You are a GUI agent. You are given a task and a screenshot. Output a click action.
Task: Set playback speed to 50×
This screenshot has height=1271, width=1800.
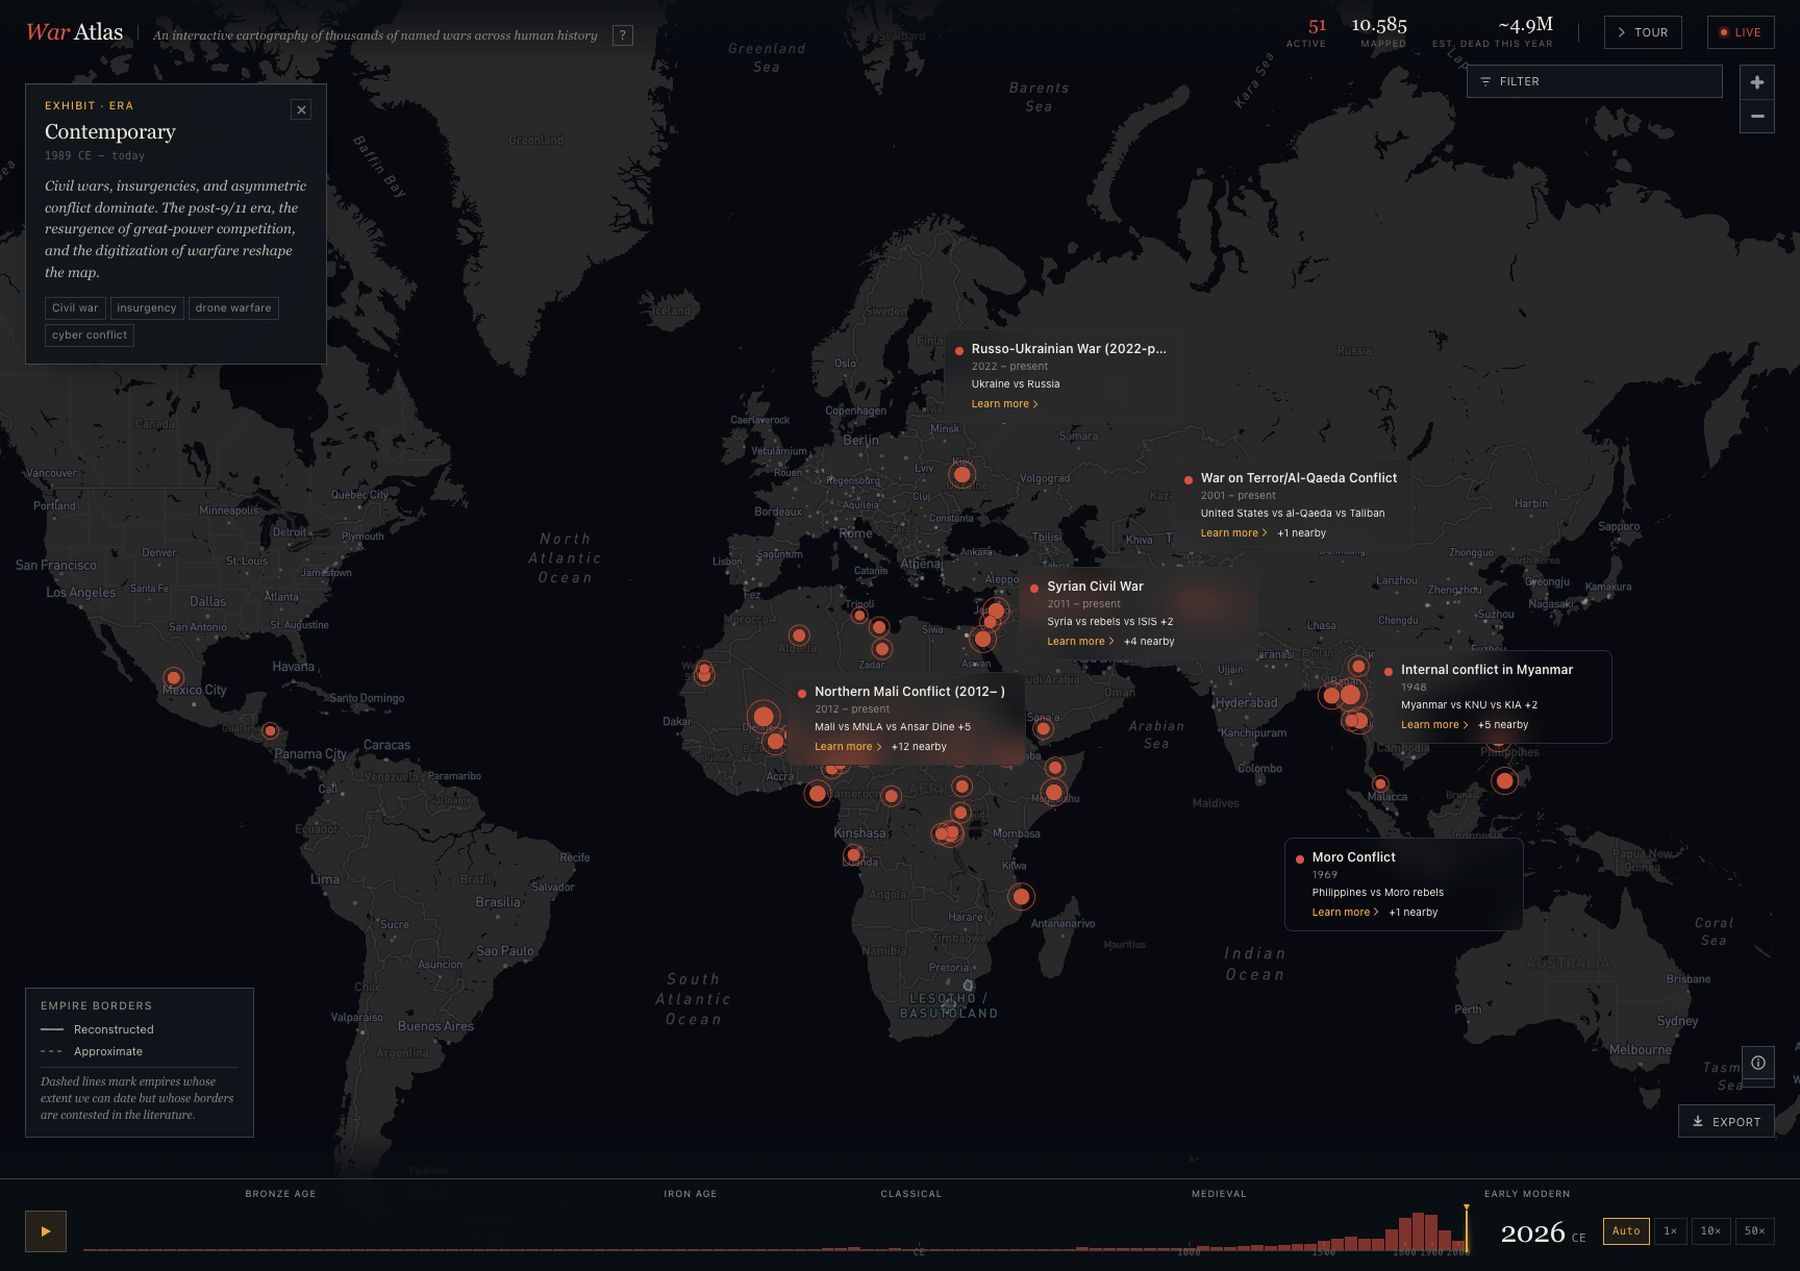pyautogui.click(x=1755, y=1231)
